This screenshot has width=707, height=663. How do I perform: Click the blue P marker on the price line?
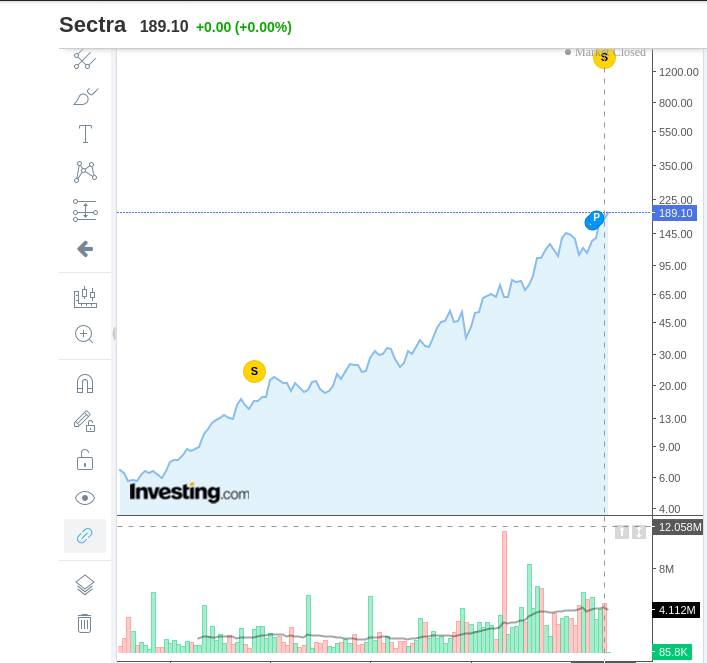596,218
